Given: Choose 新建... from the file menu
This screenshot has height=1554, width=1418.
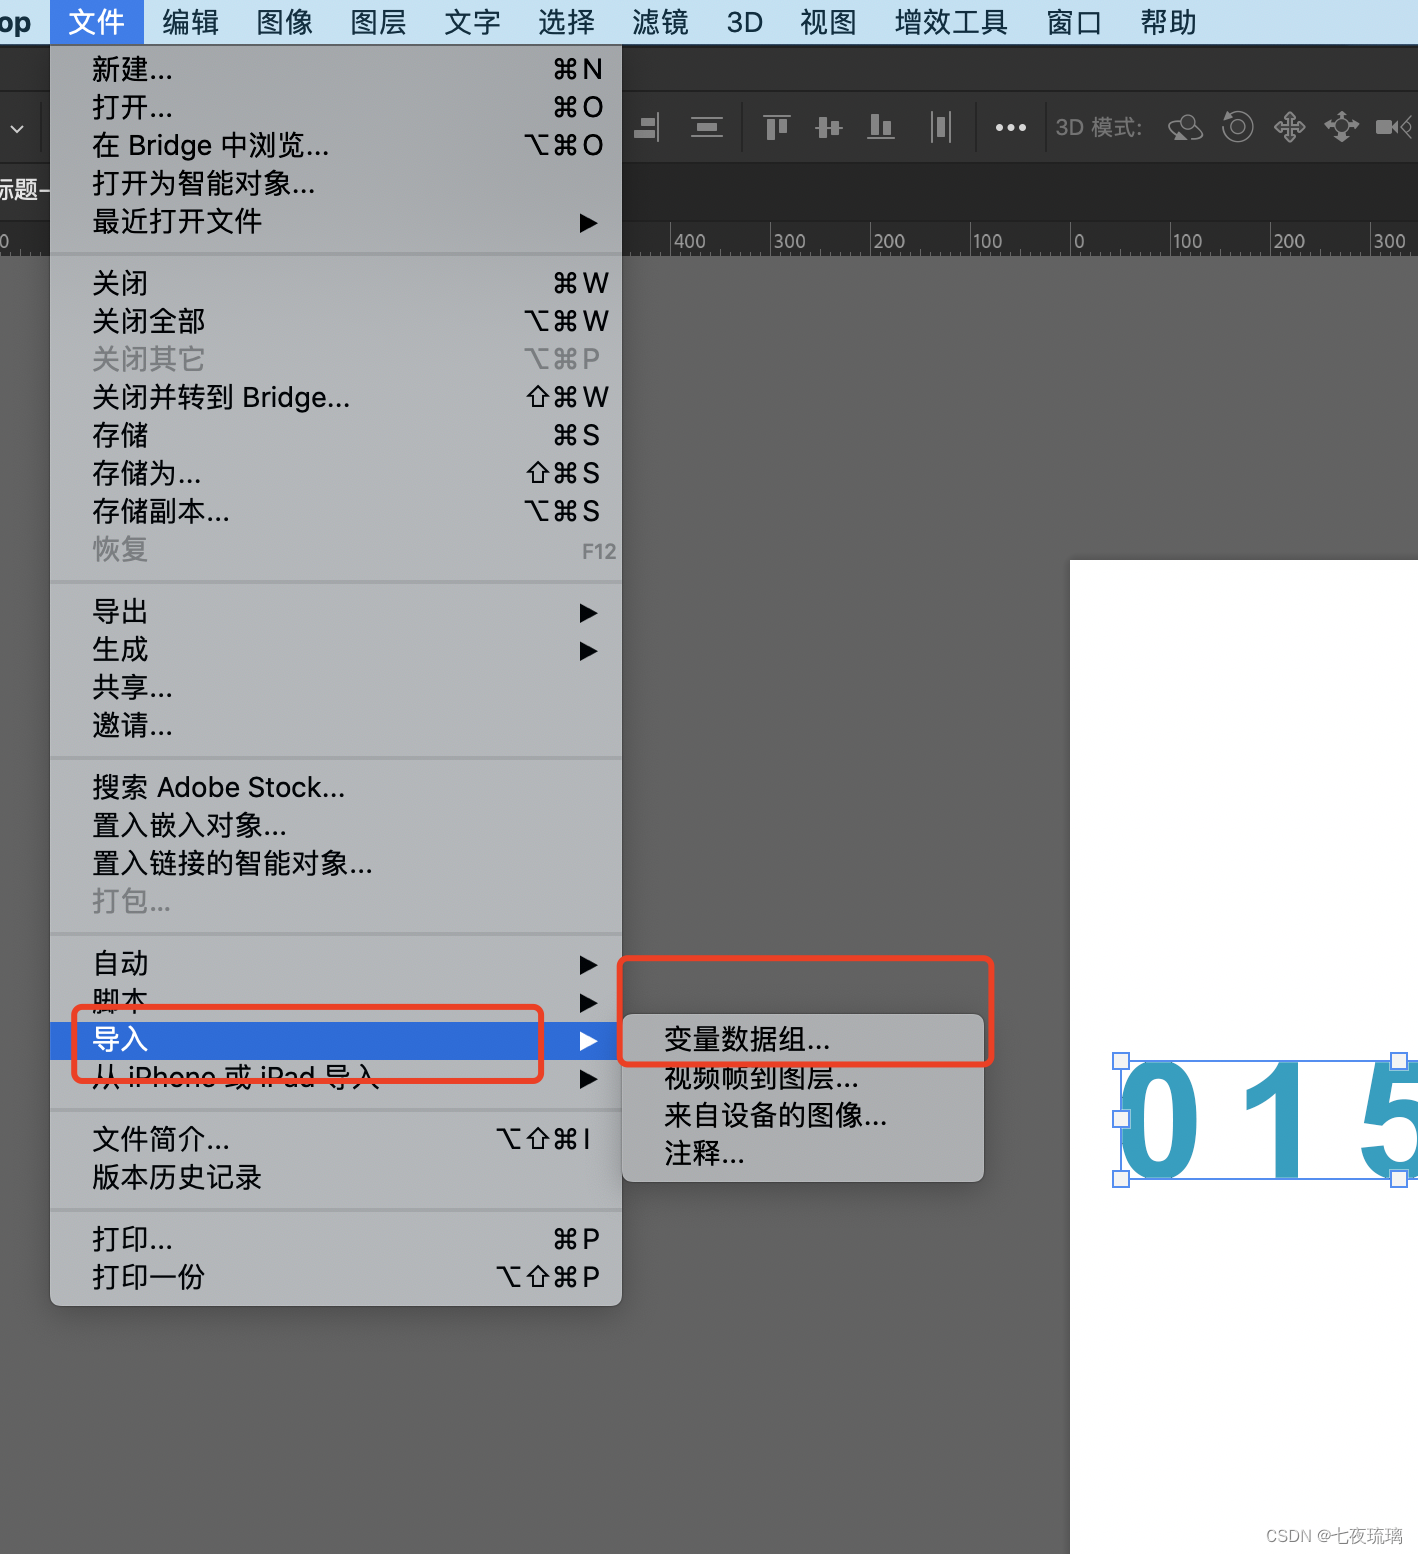Looking at the screenshot, I should click(x=336, y=70).
